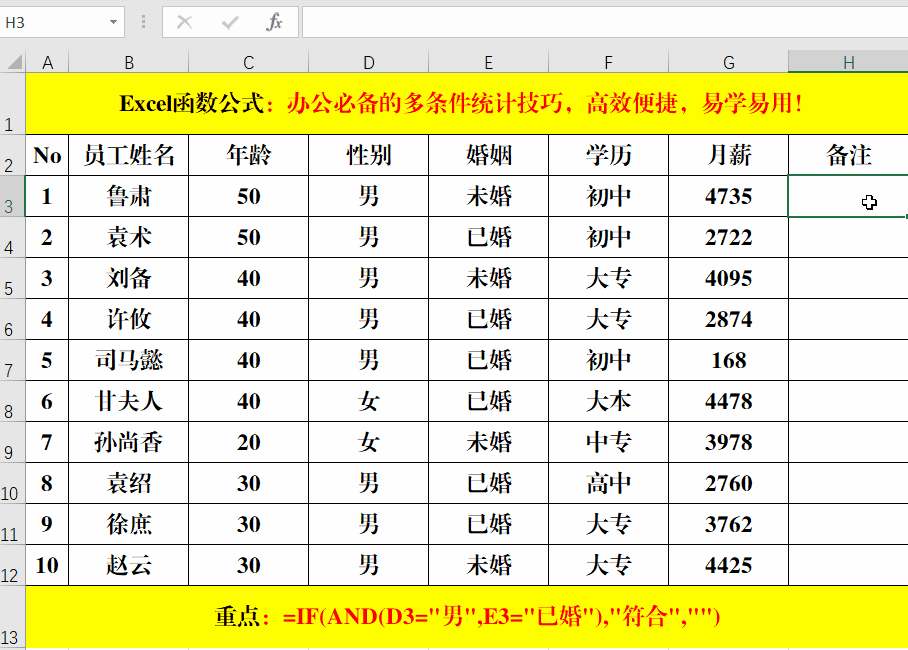The height and width of the screenshot is (650, 908).
Task: Click the Insert Function fx icon
Action: click(x=274, y=23)
